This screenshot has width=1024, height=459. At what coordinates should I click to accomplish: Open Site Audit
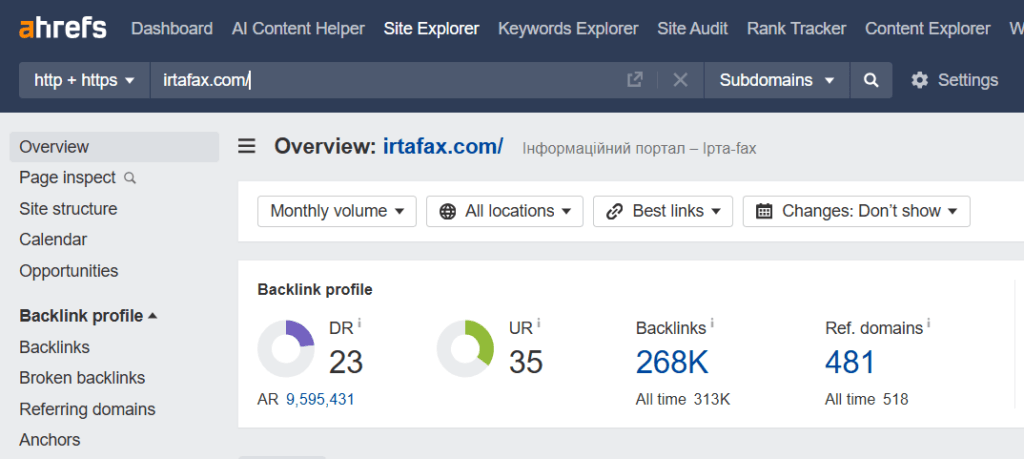[692, 29]
